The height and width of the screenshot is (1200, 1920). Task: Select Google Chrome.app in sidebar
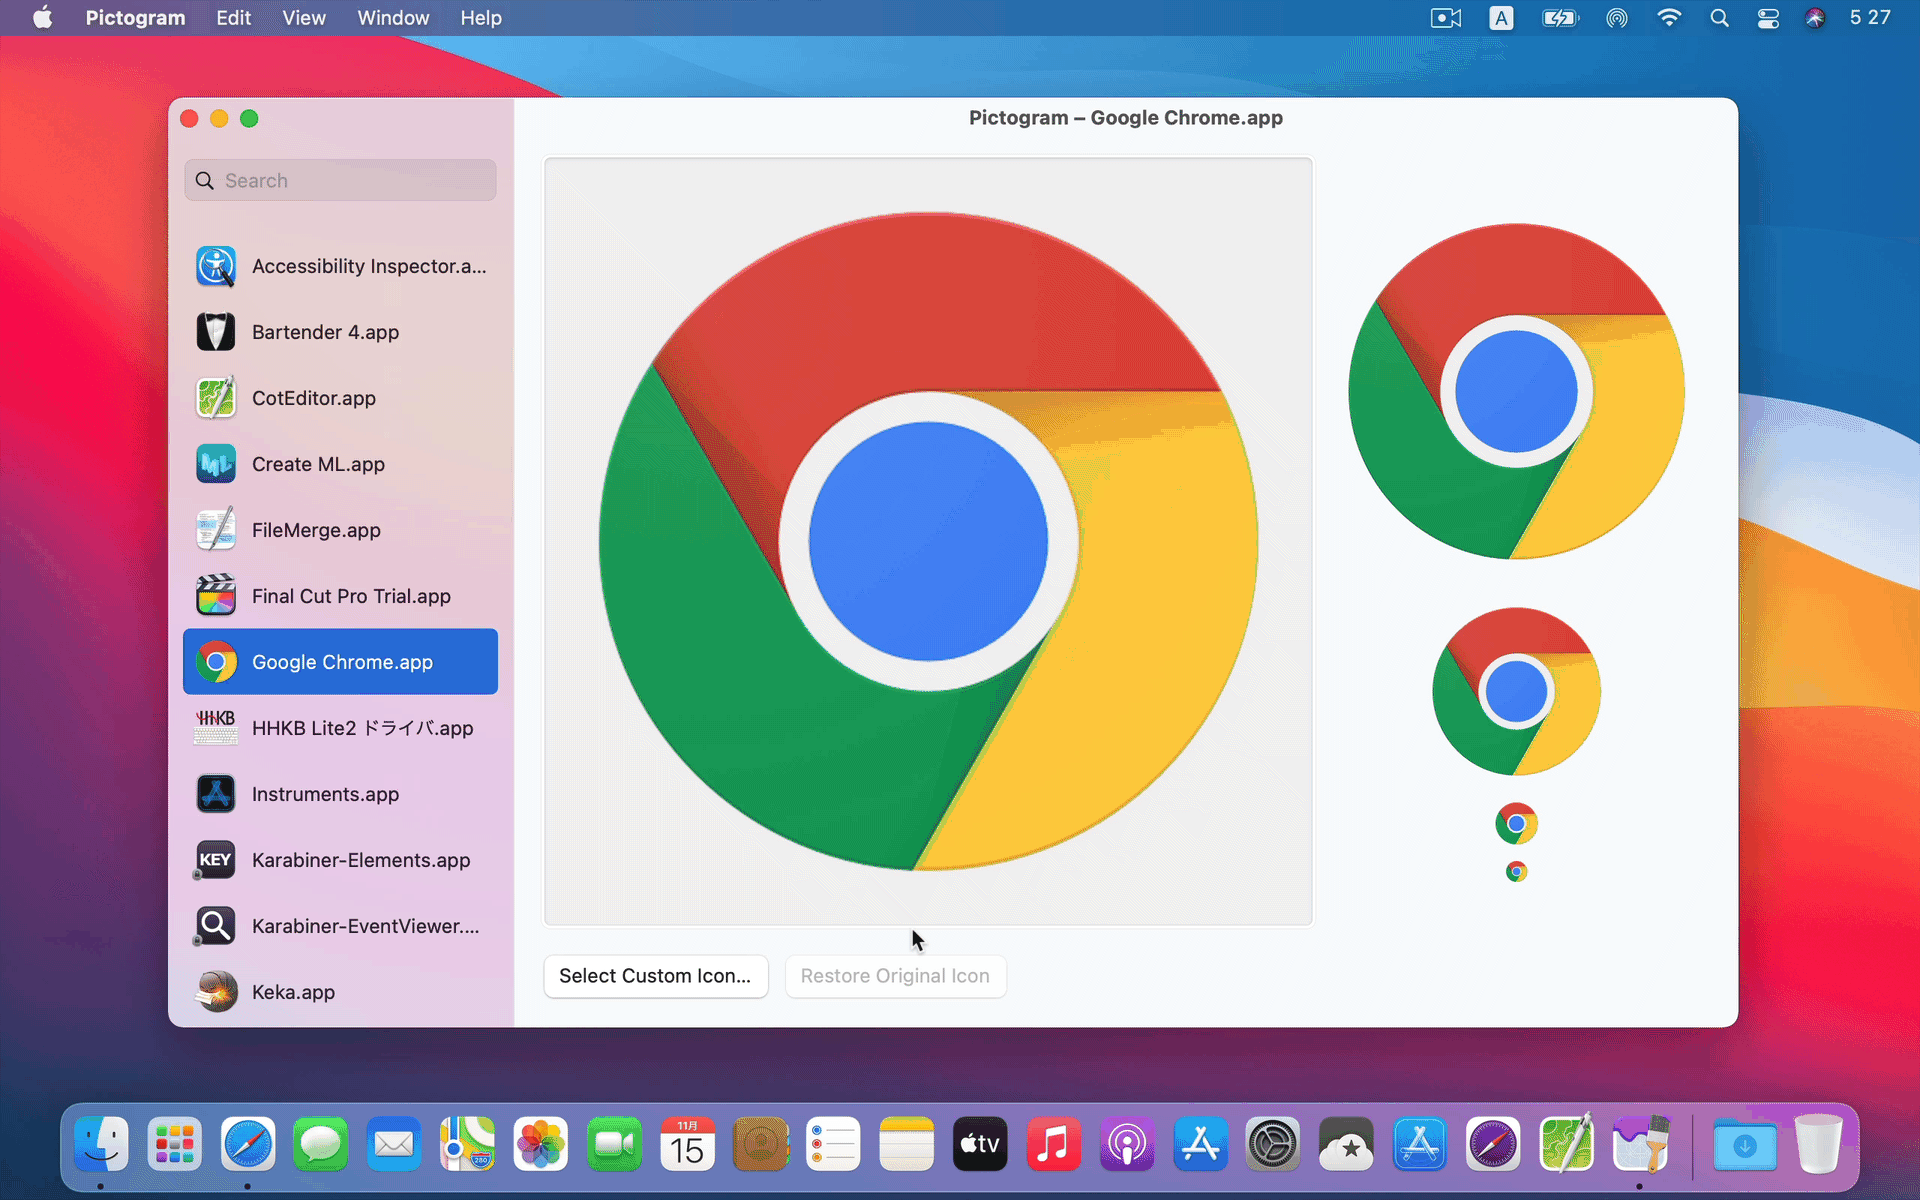coord(343,662)
